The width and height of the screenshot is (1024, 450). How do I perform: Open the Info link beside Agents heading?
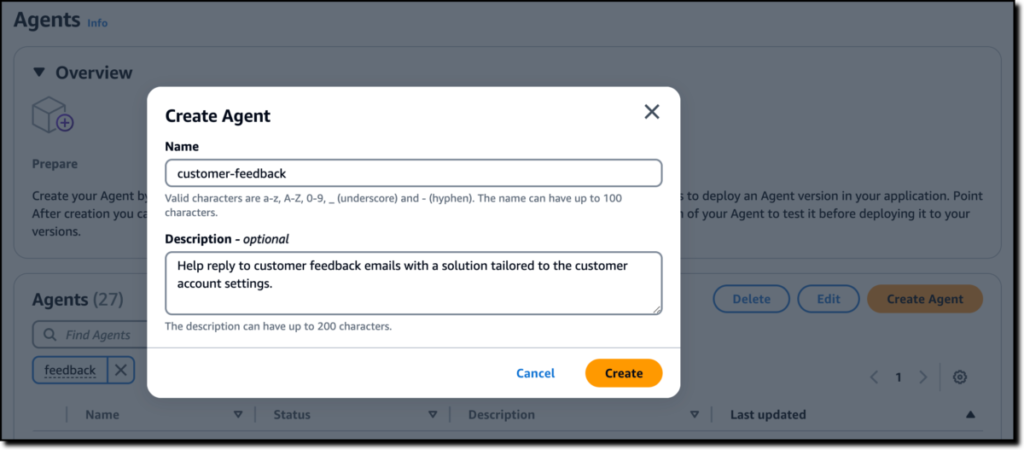coord(97,23)
